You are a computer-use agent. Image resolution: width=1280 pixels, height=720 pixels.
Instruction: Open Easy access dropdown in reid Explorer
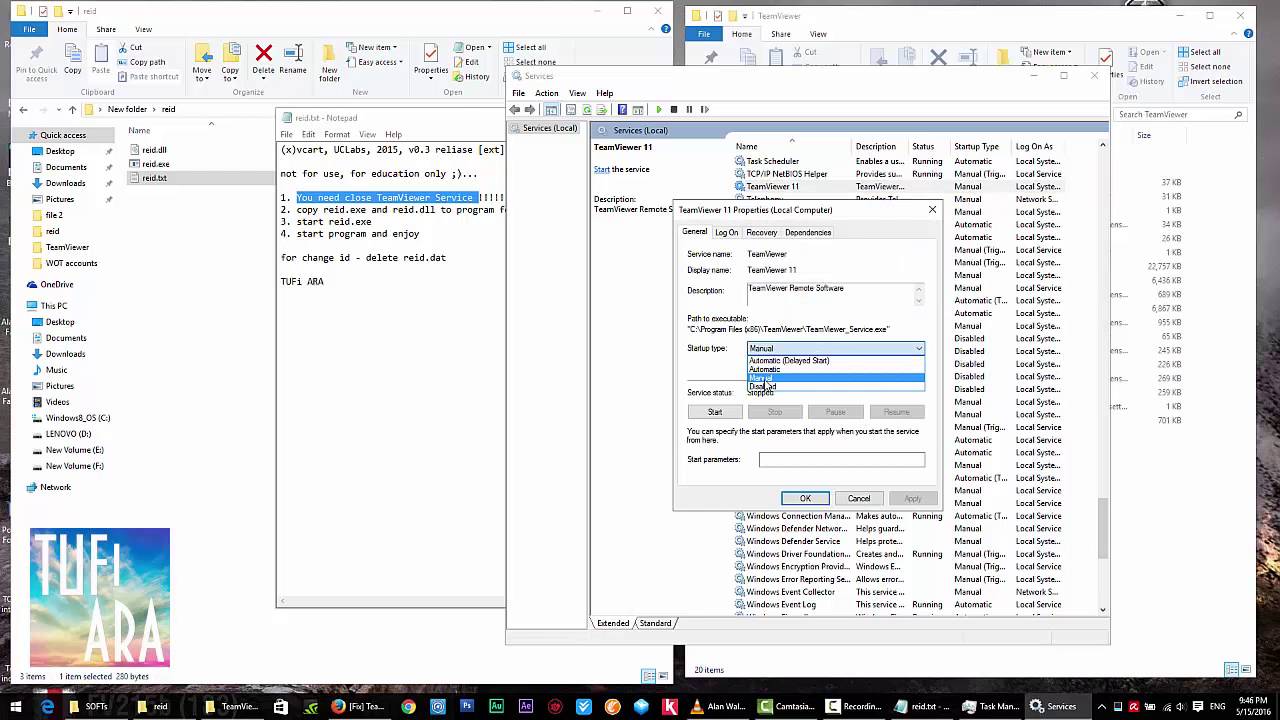(372, 62)
